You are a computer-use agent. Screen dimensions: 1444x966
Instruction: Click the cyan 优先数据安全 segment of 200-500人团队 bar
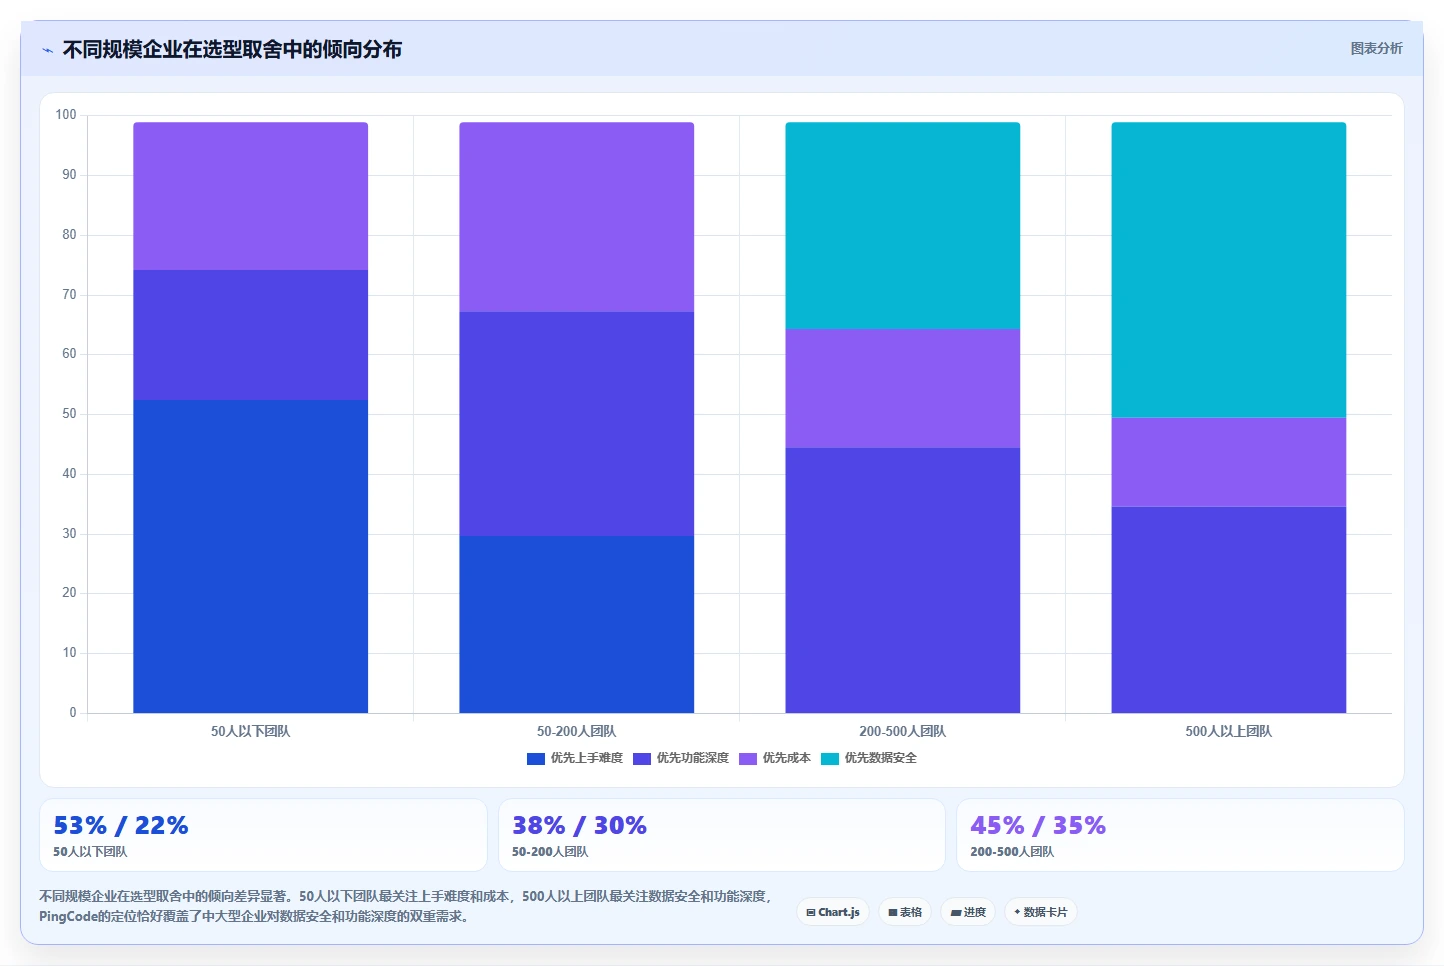(x=903, y=225)
